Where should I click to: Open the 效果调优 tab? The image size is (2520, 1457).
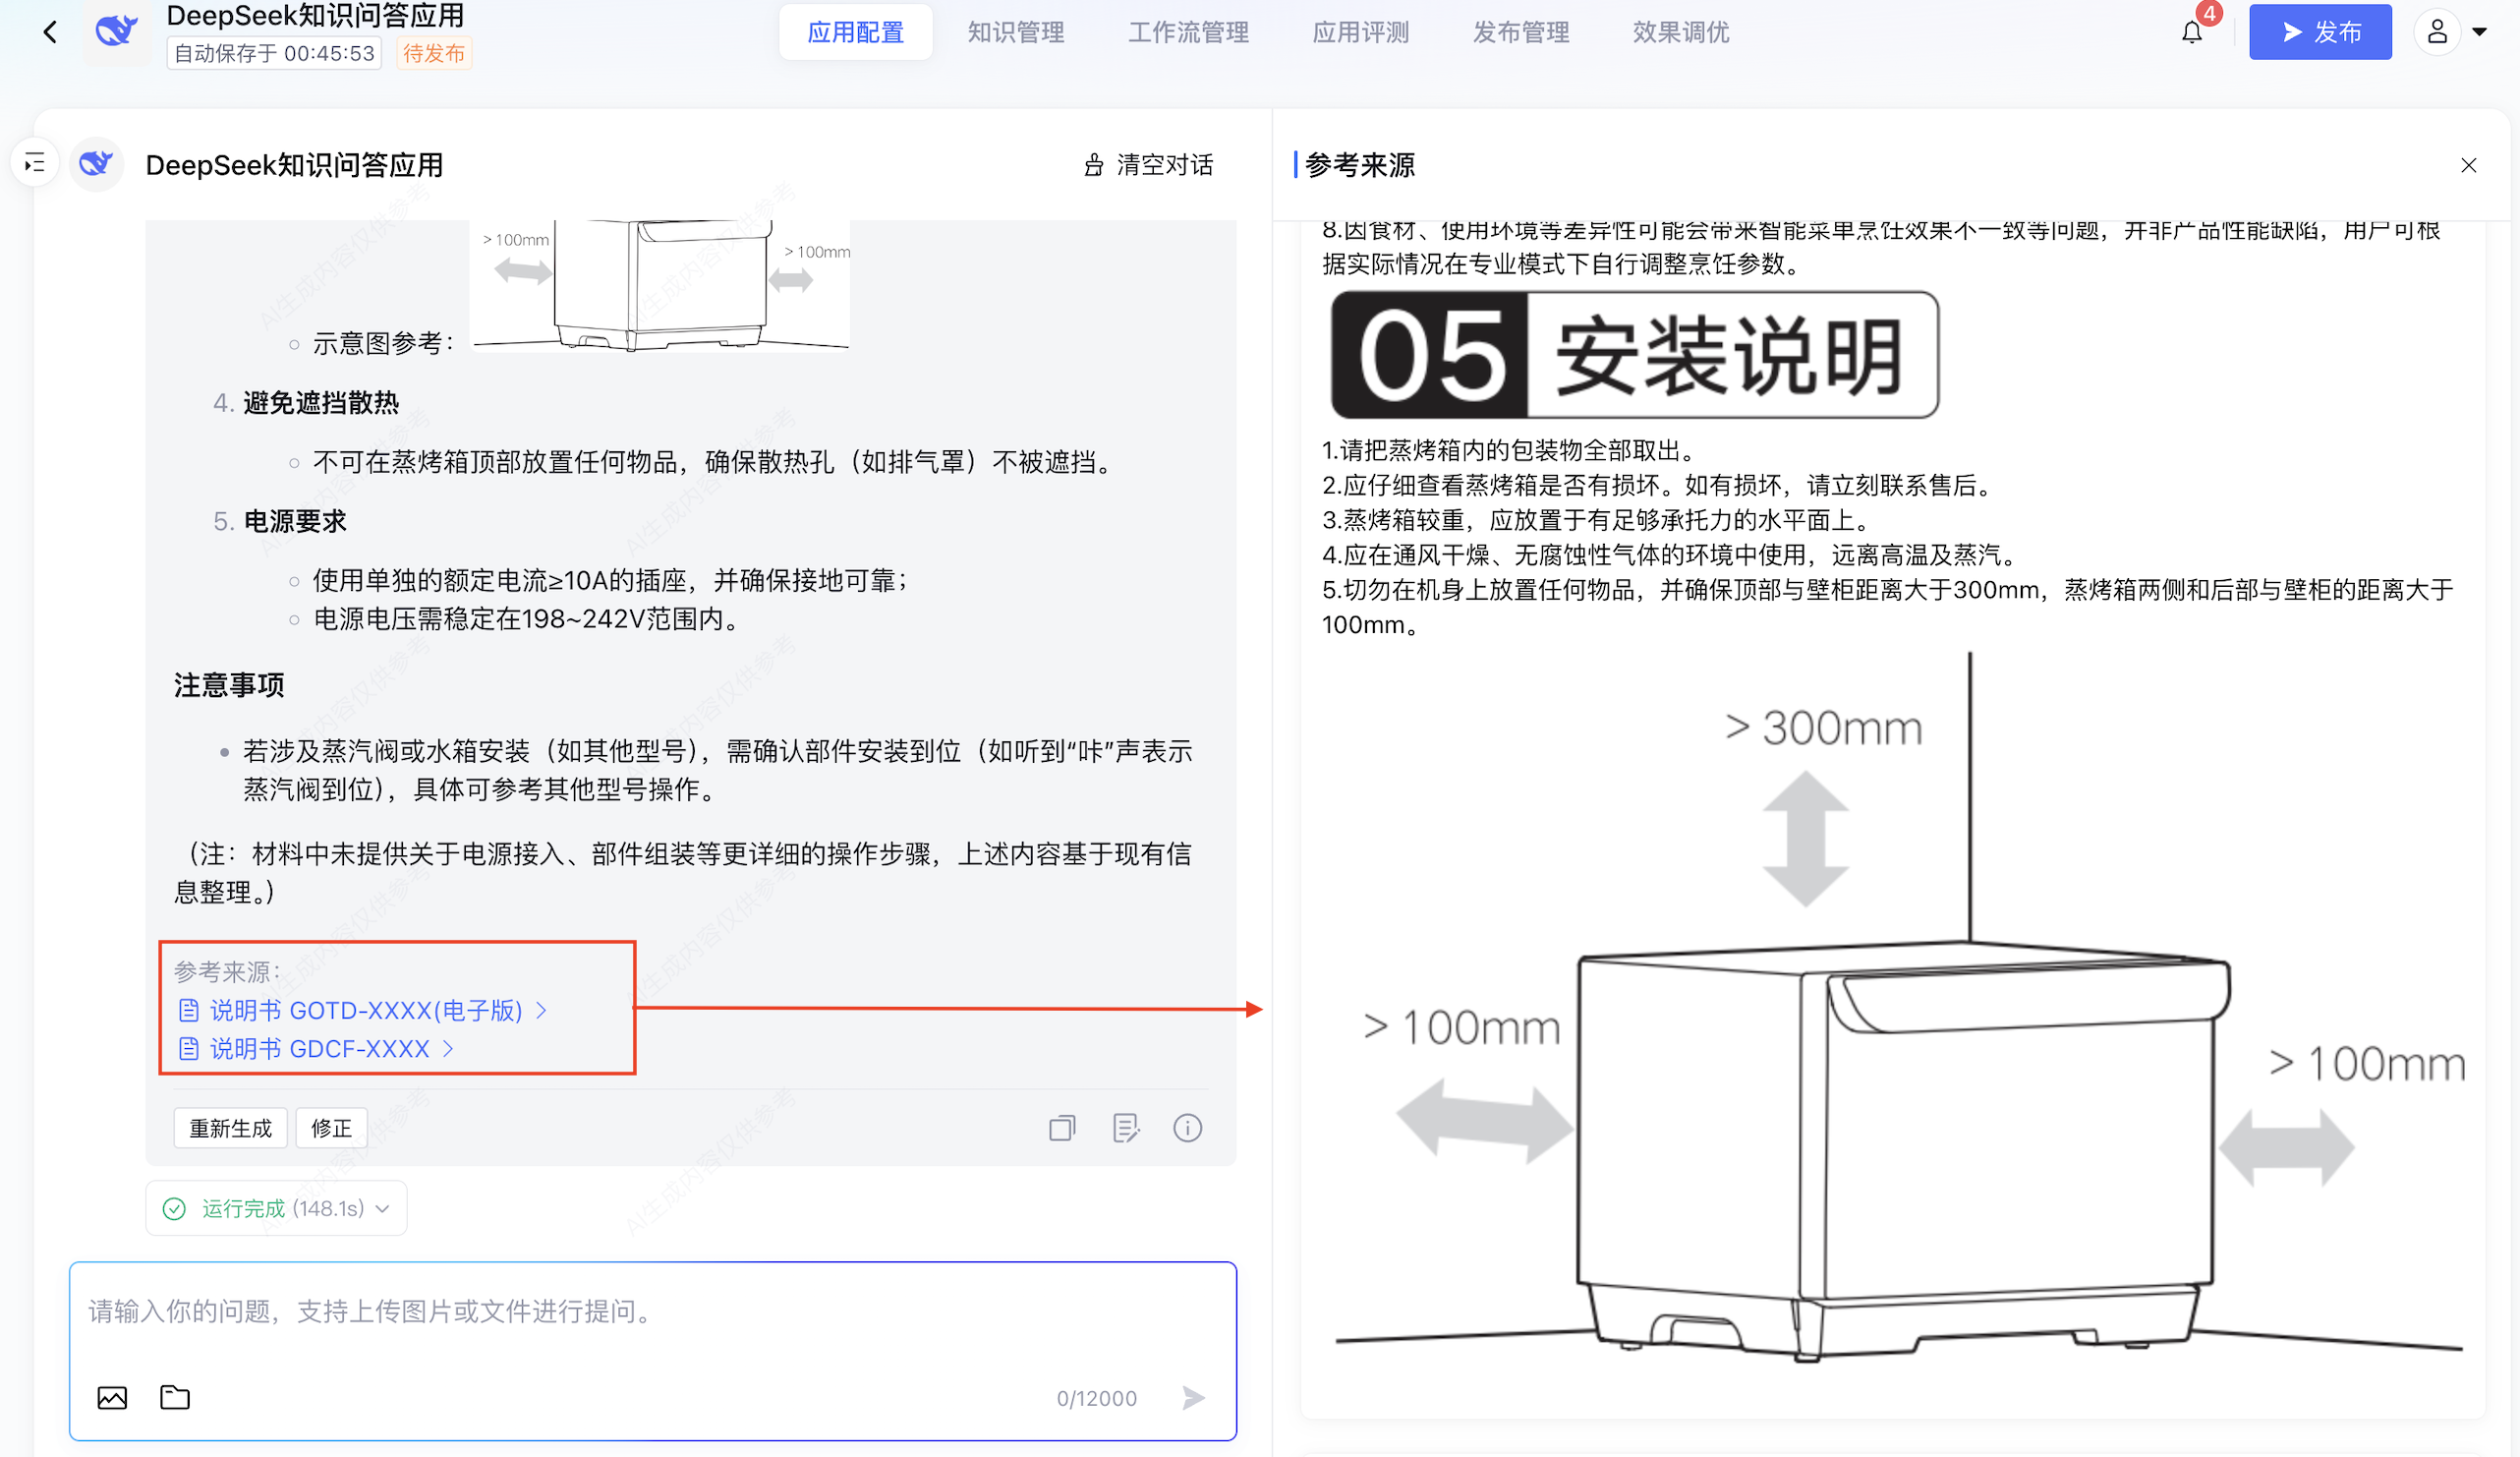1680,33
